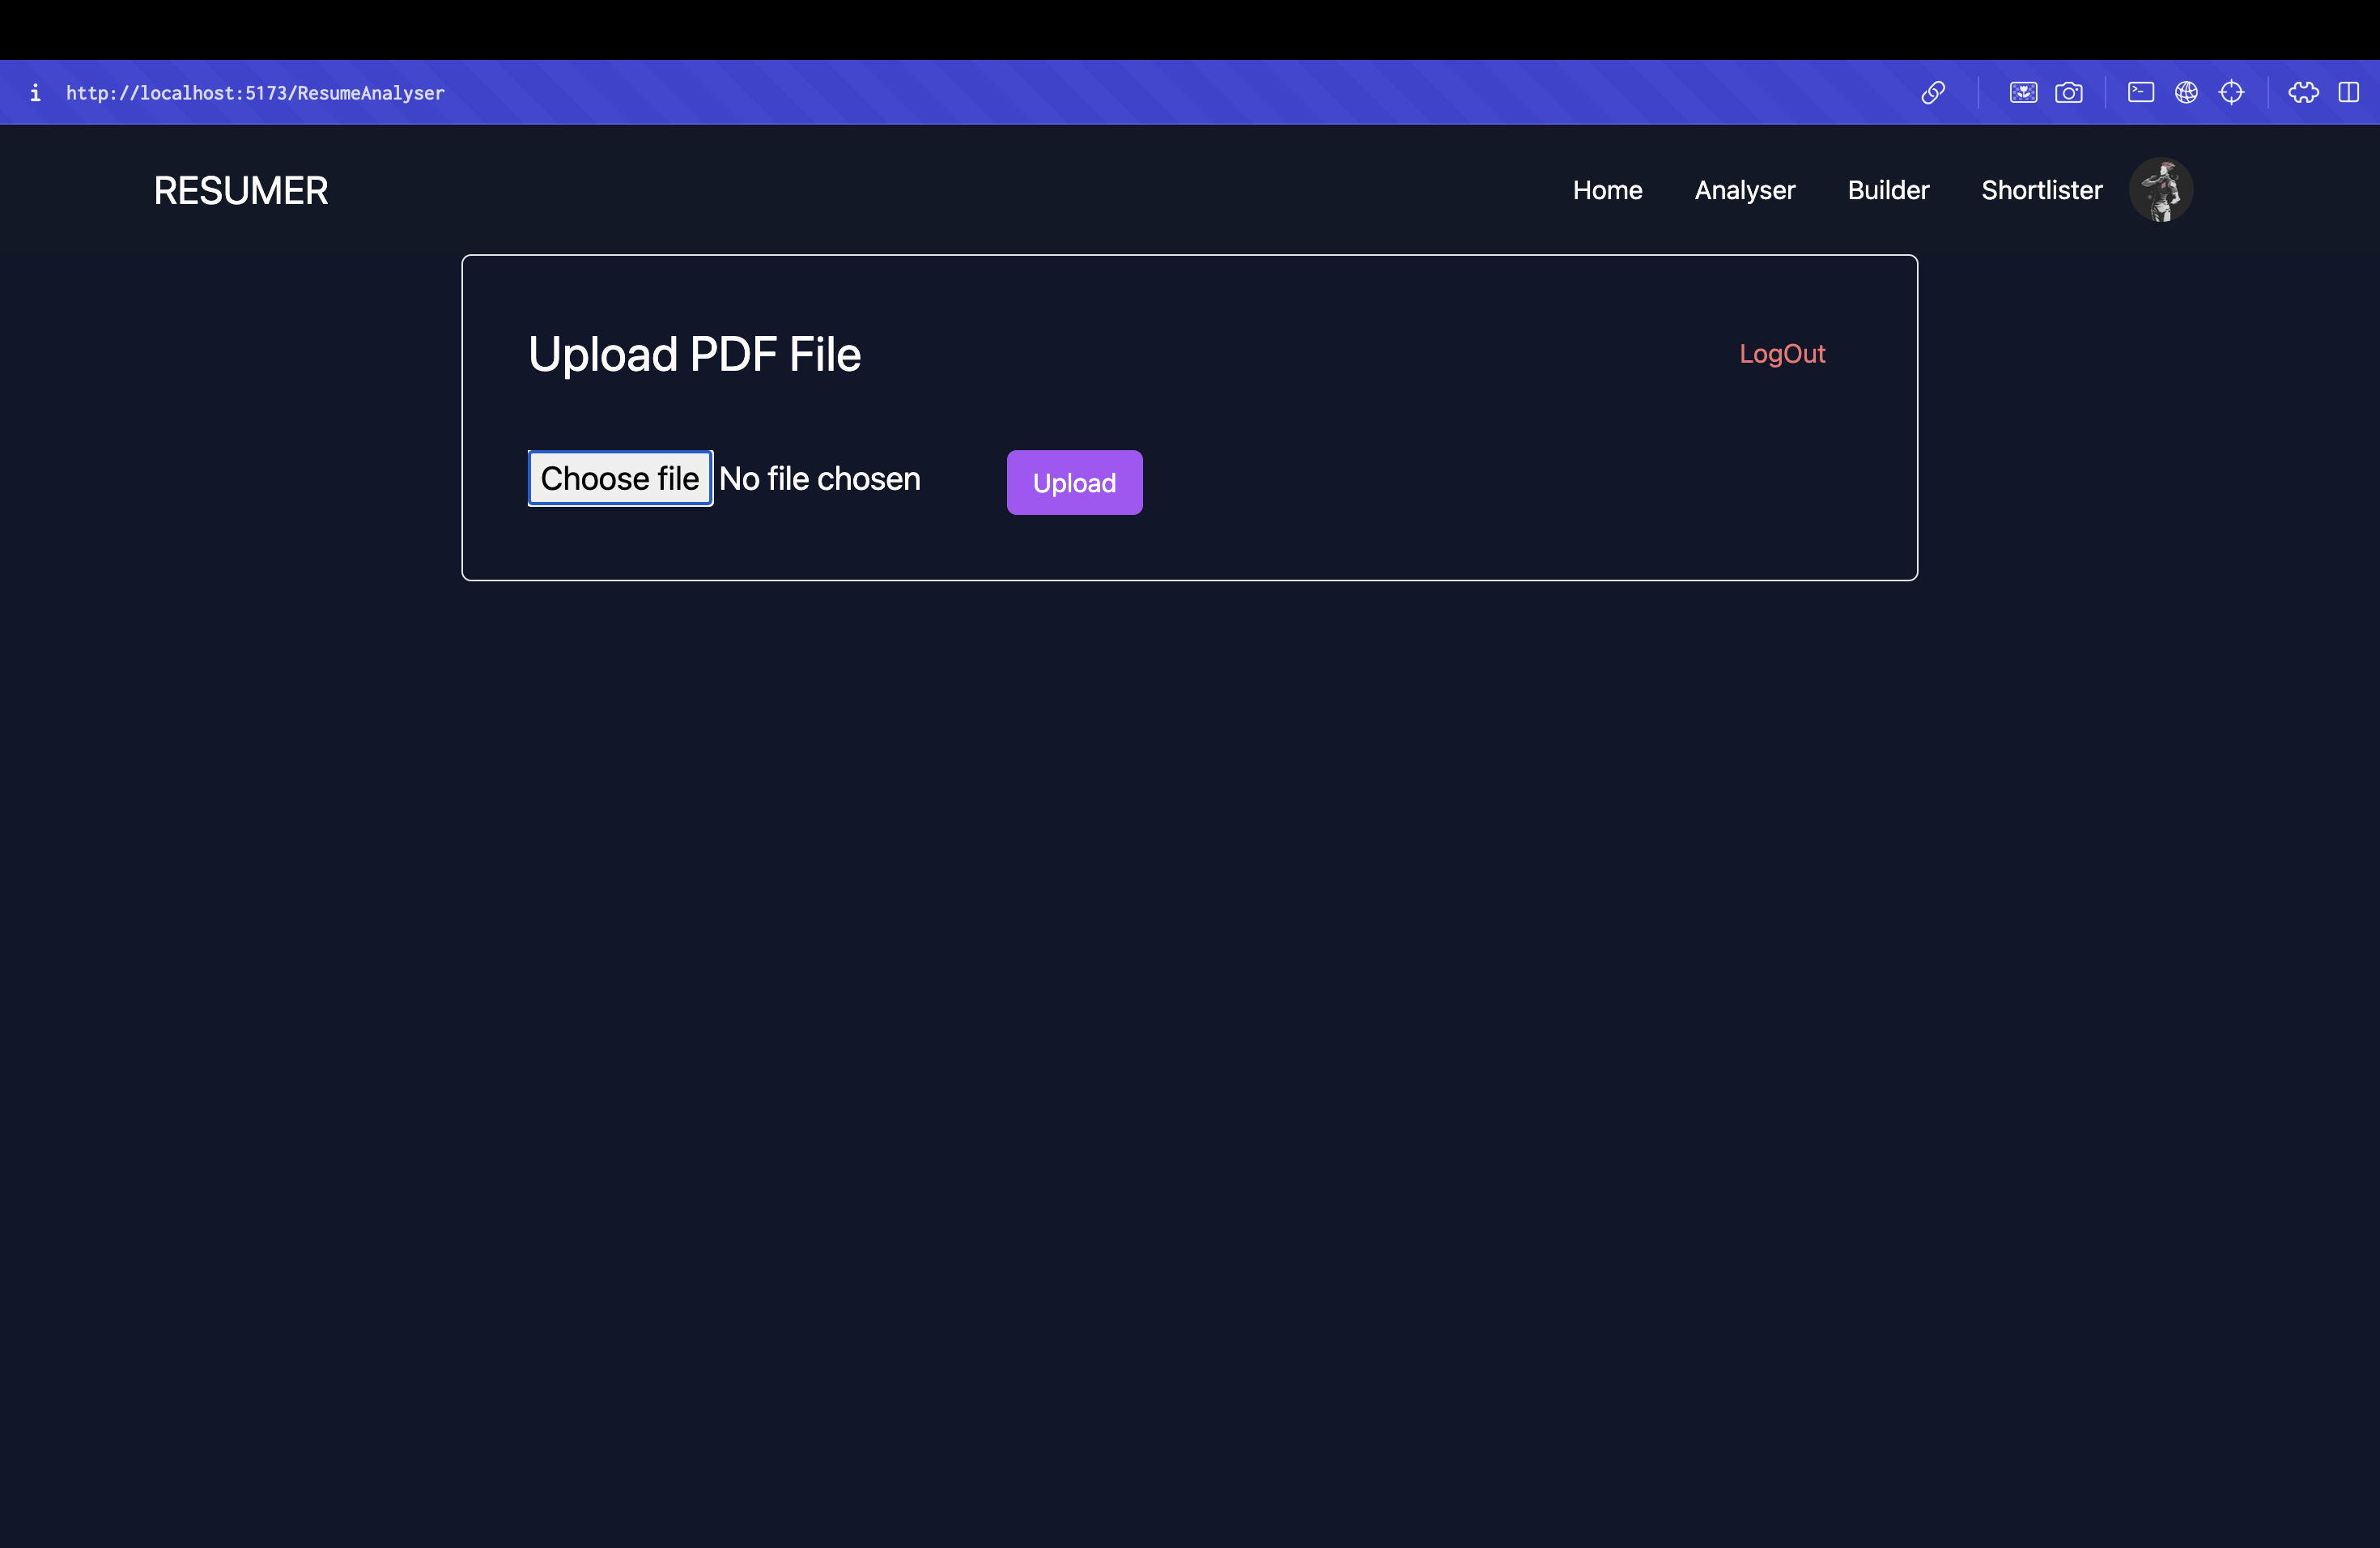Open the Shortlister nav item

pos(2041,190)
